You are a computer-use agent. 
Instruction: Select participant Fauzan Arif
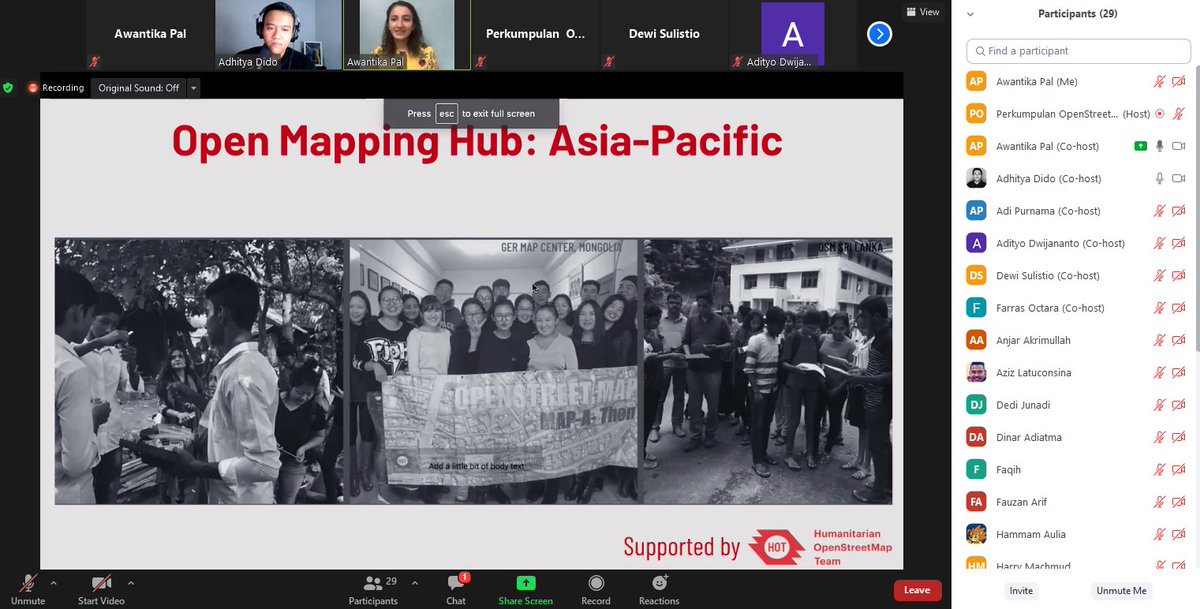tap(1076, 502)
